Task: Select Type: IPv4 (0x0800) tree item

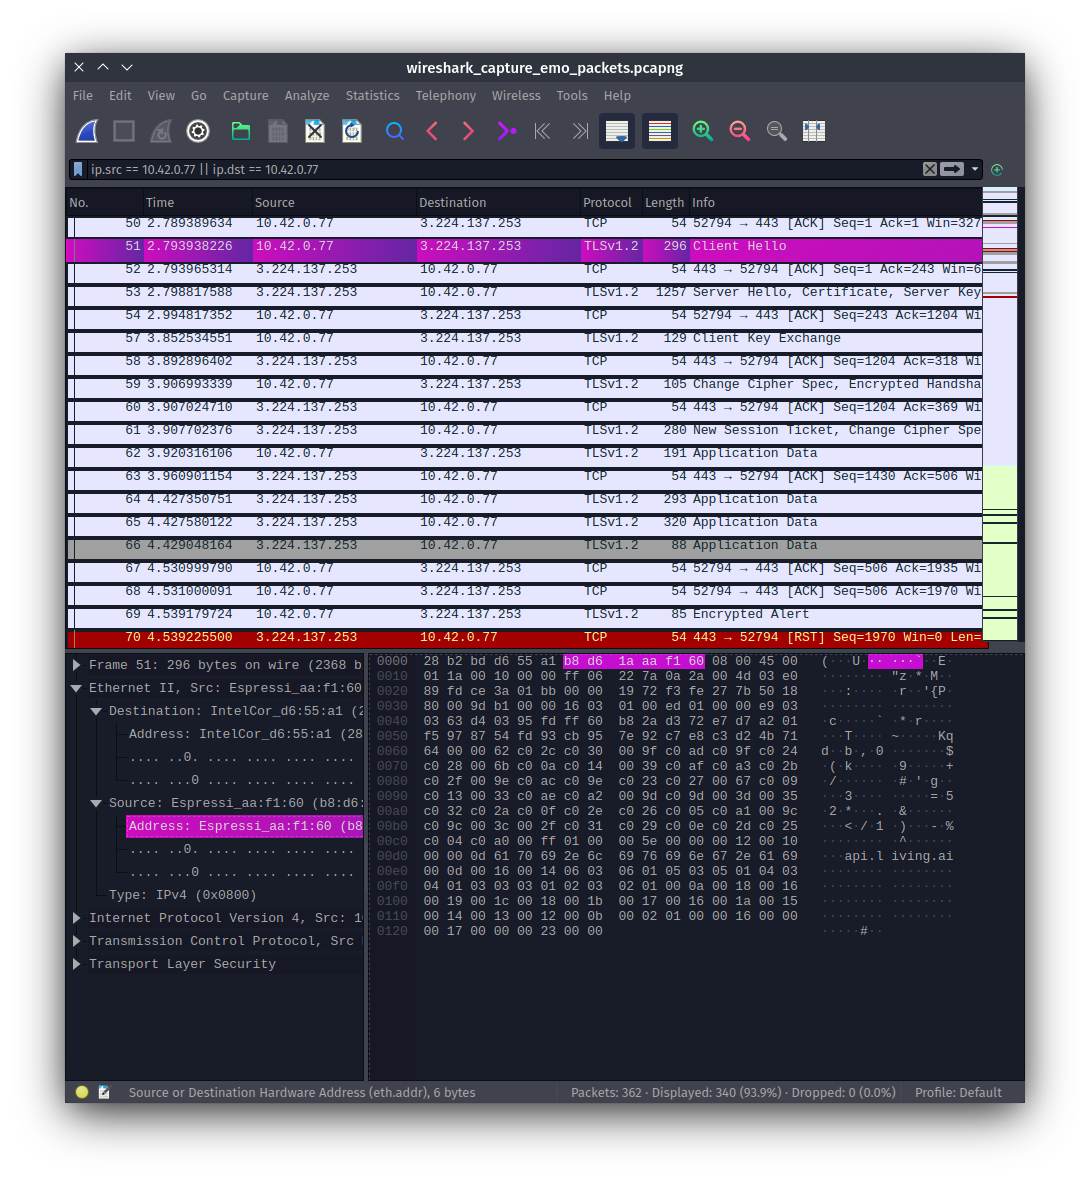Action: [x=183, y=895]
